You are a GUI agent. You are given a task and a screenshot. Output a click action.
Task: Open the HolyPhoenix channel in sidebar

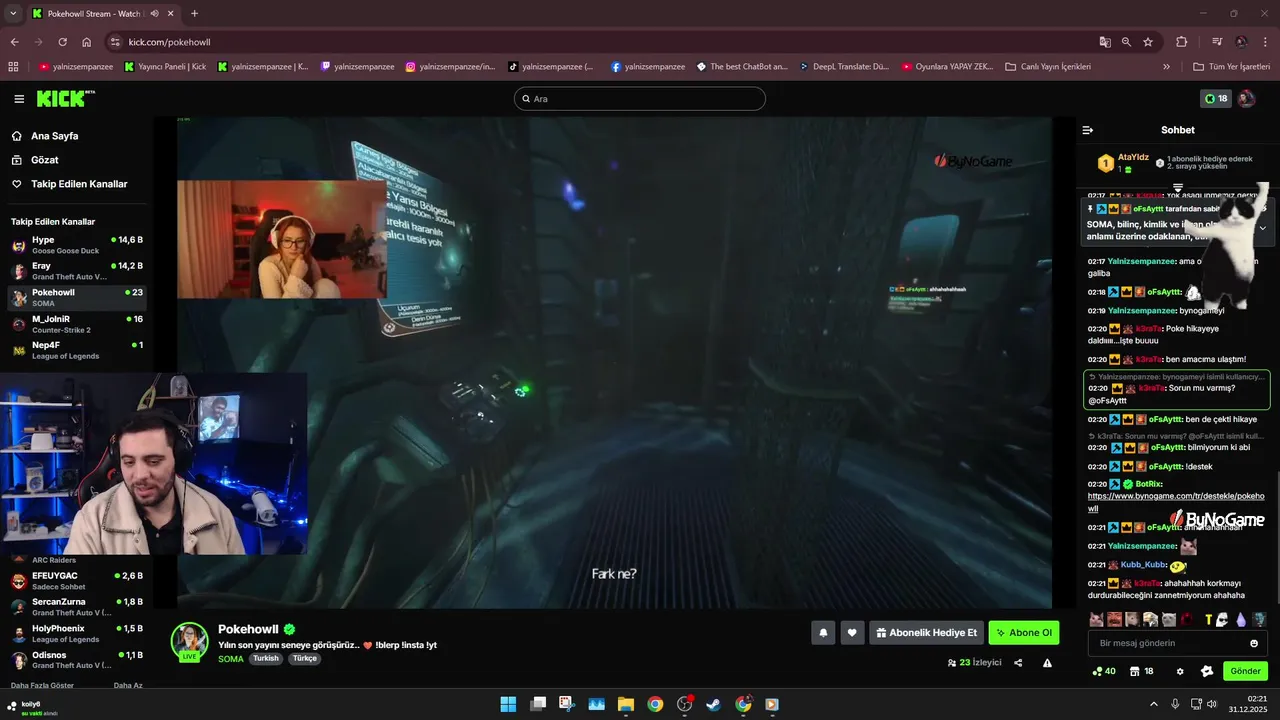[x=77, y=633]
